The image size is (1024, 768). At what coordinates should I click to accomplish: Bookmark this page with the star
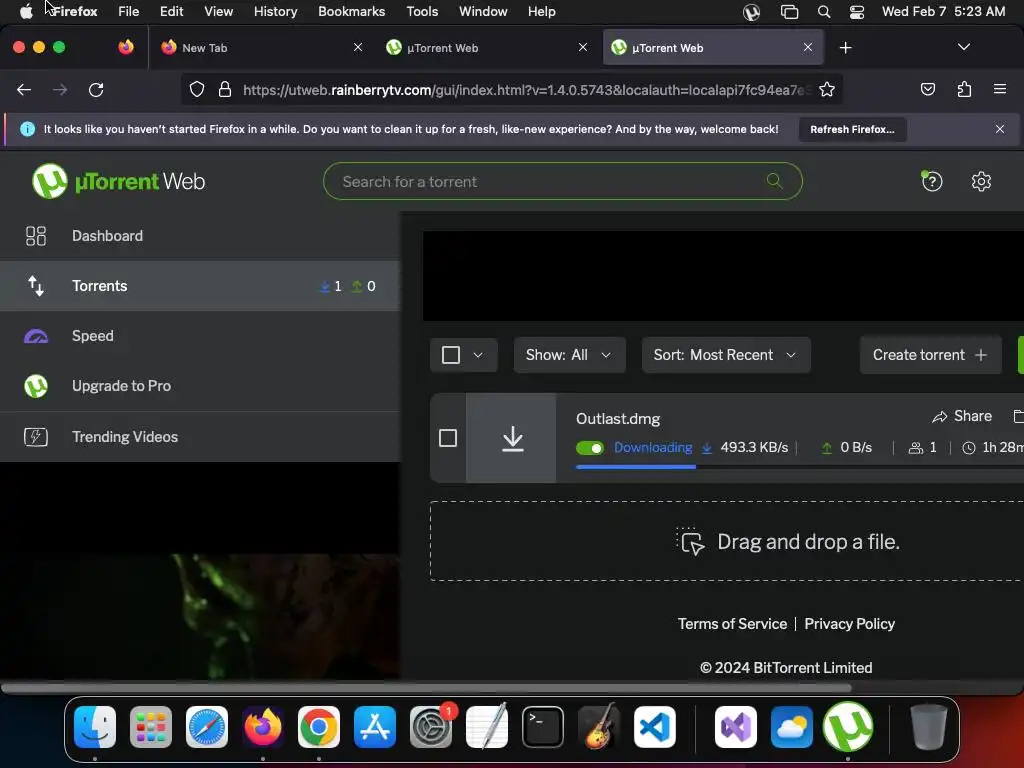pyautogui.click(x=827, y=89)
